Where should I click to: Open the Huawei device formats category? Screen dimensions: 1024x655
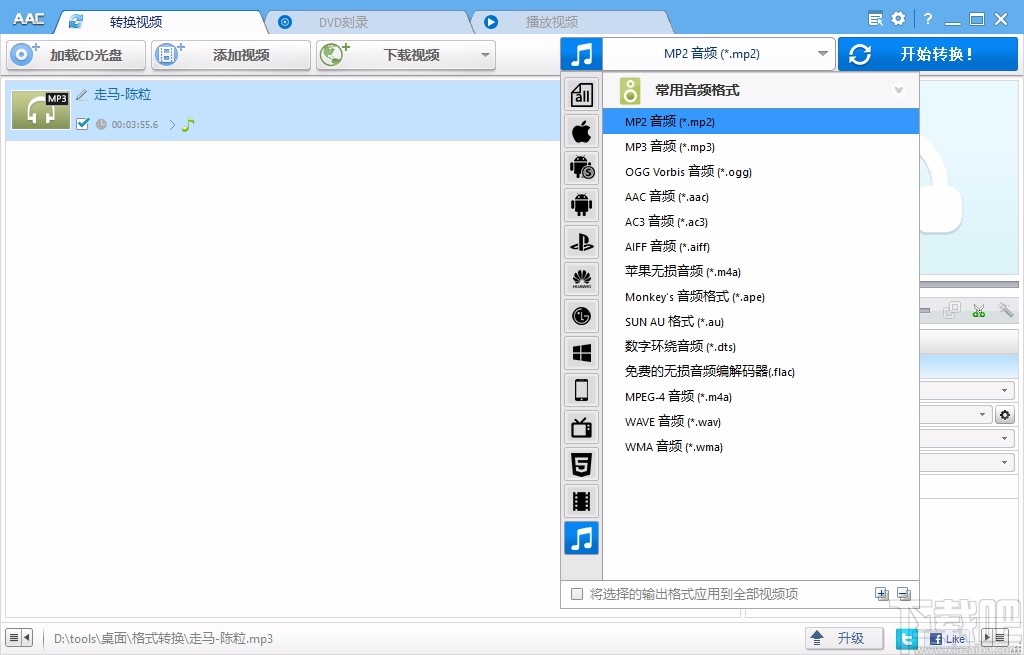tap(581, 278)
